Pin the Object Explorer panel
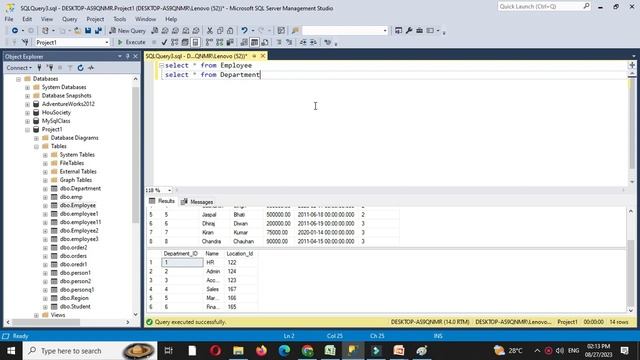 128,56
